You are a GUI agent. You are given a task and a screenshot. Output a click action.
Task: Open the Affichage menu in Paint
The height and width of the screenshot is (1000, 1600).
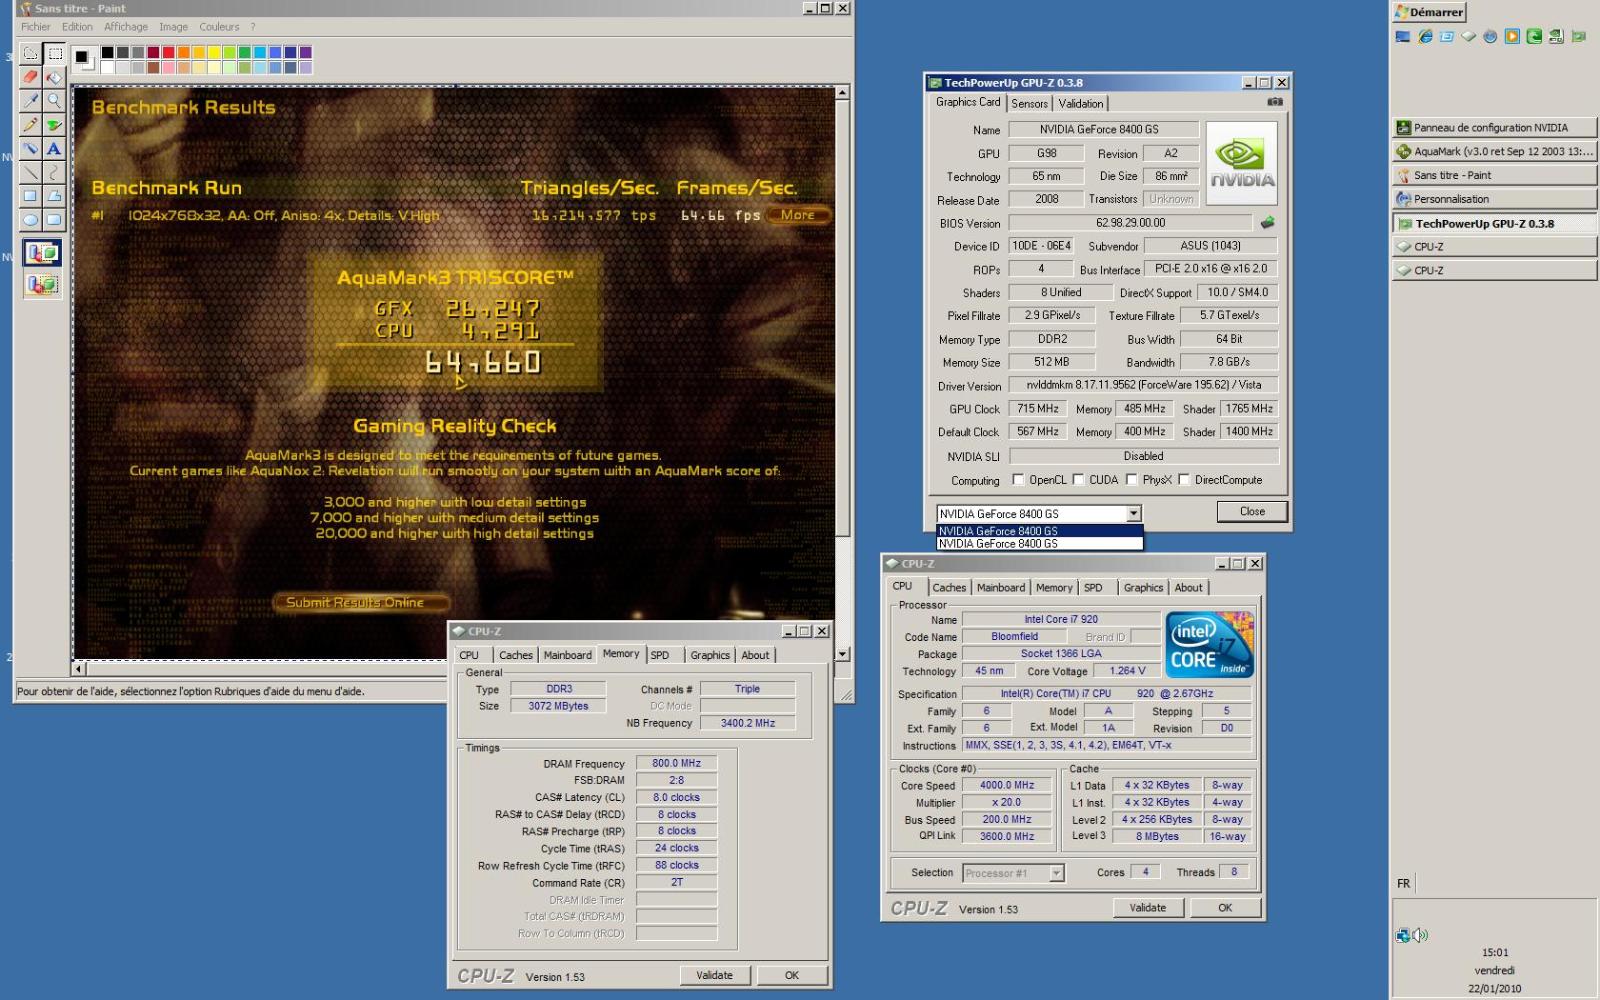coord(126,27)
